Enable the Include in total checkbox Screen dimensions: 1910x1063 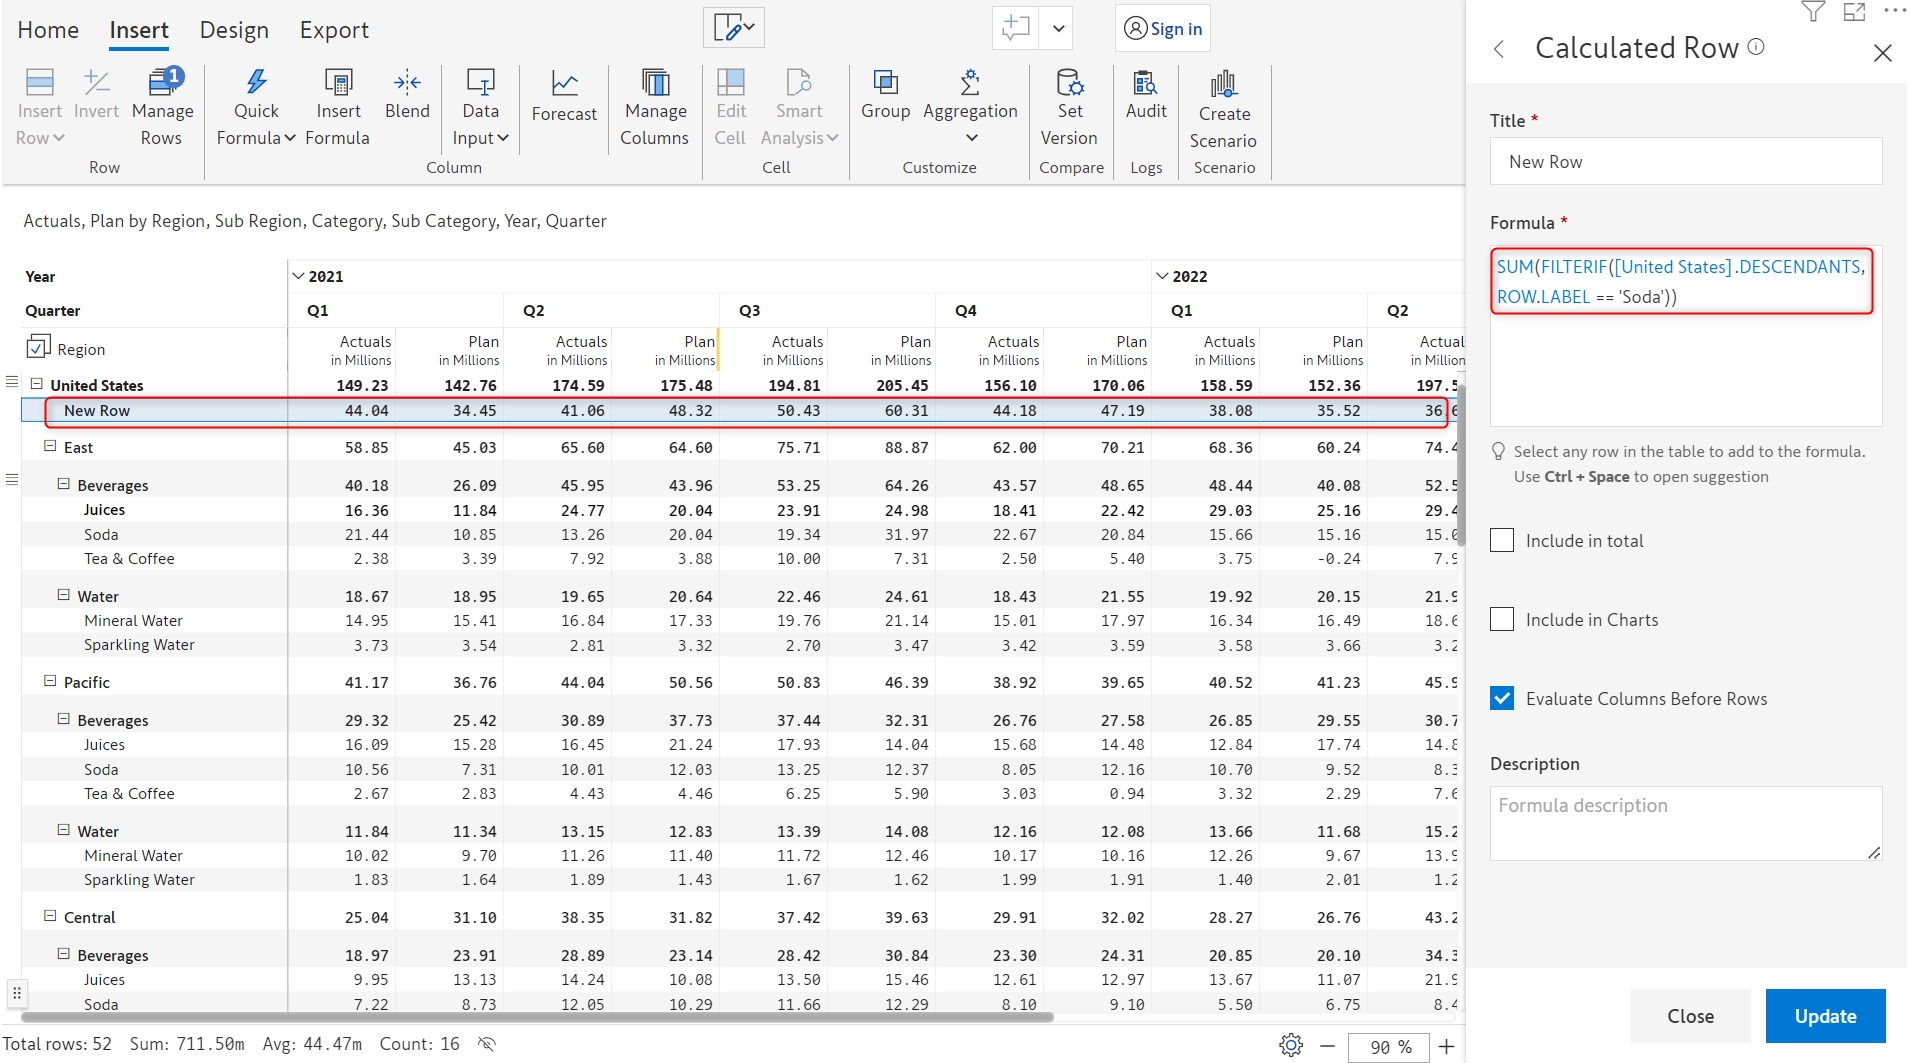coord(1502,541)
